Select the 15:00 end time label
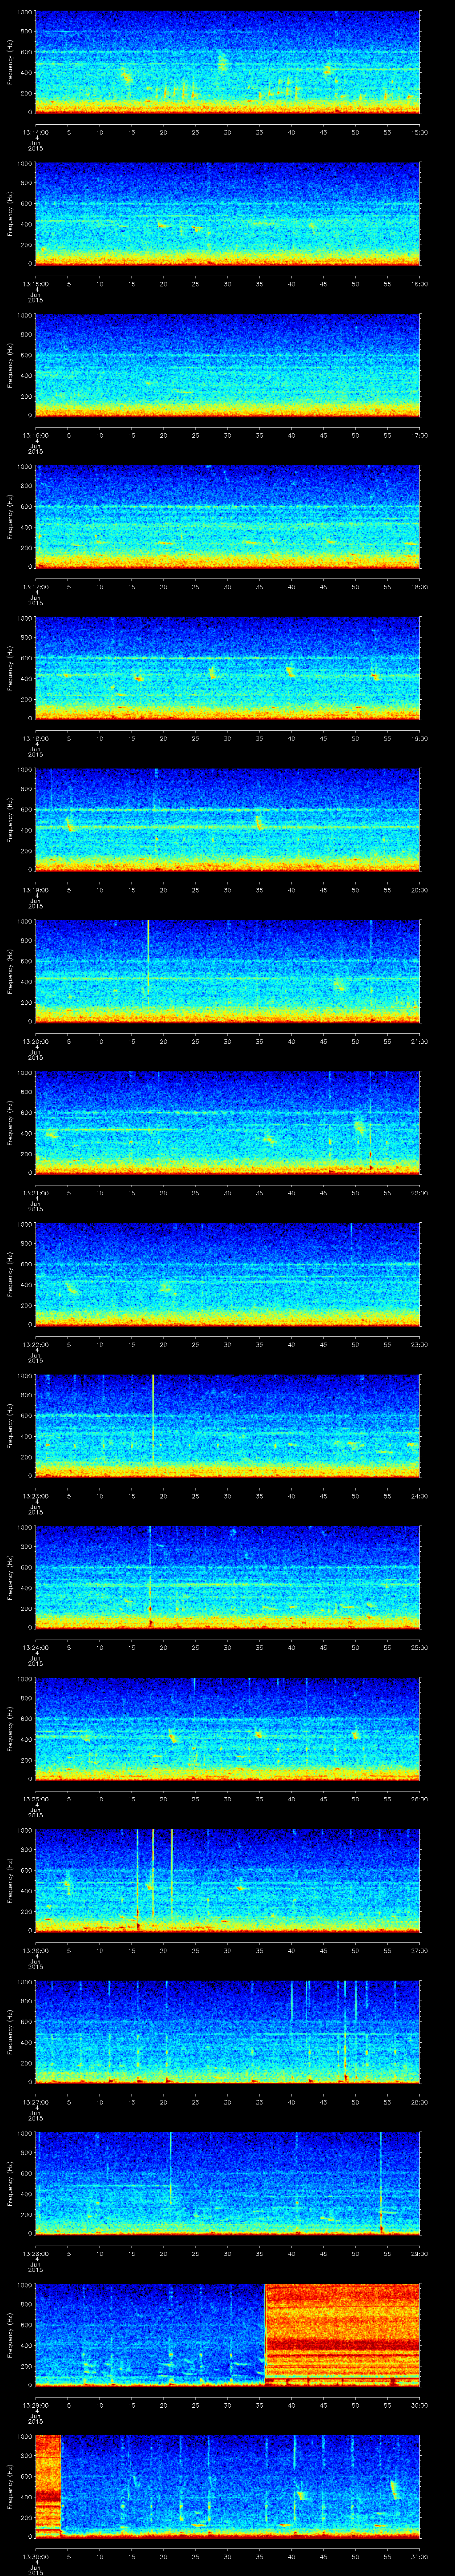The height and width of the screenshot is (2576, 455). pyautogui.click(x=419, y=132)
